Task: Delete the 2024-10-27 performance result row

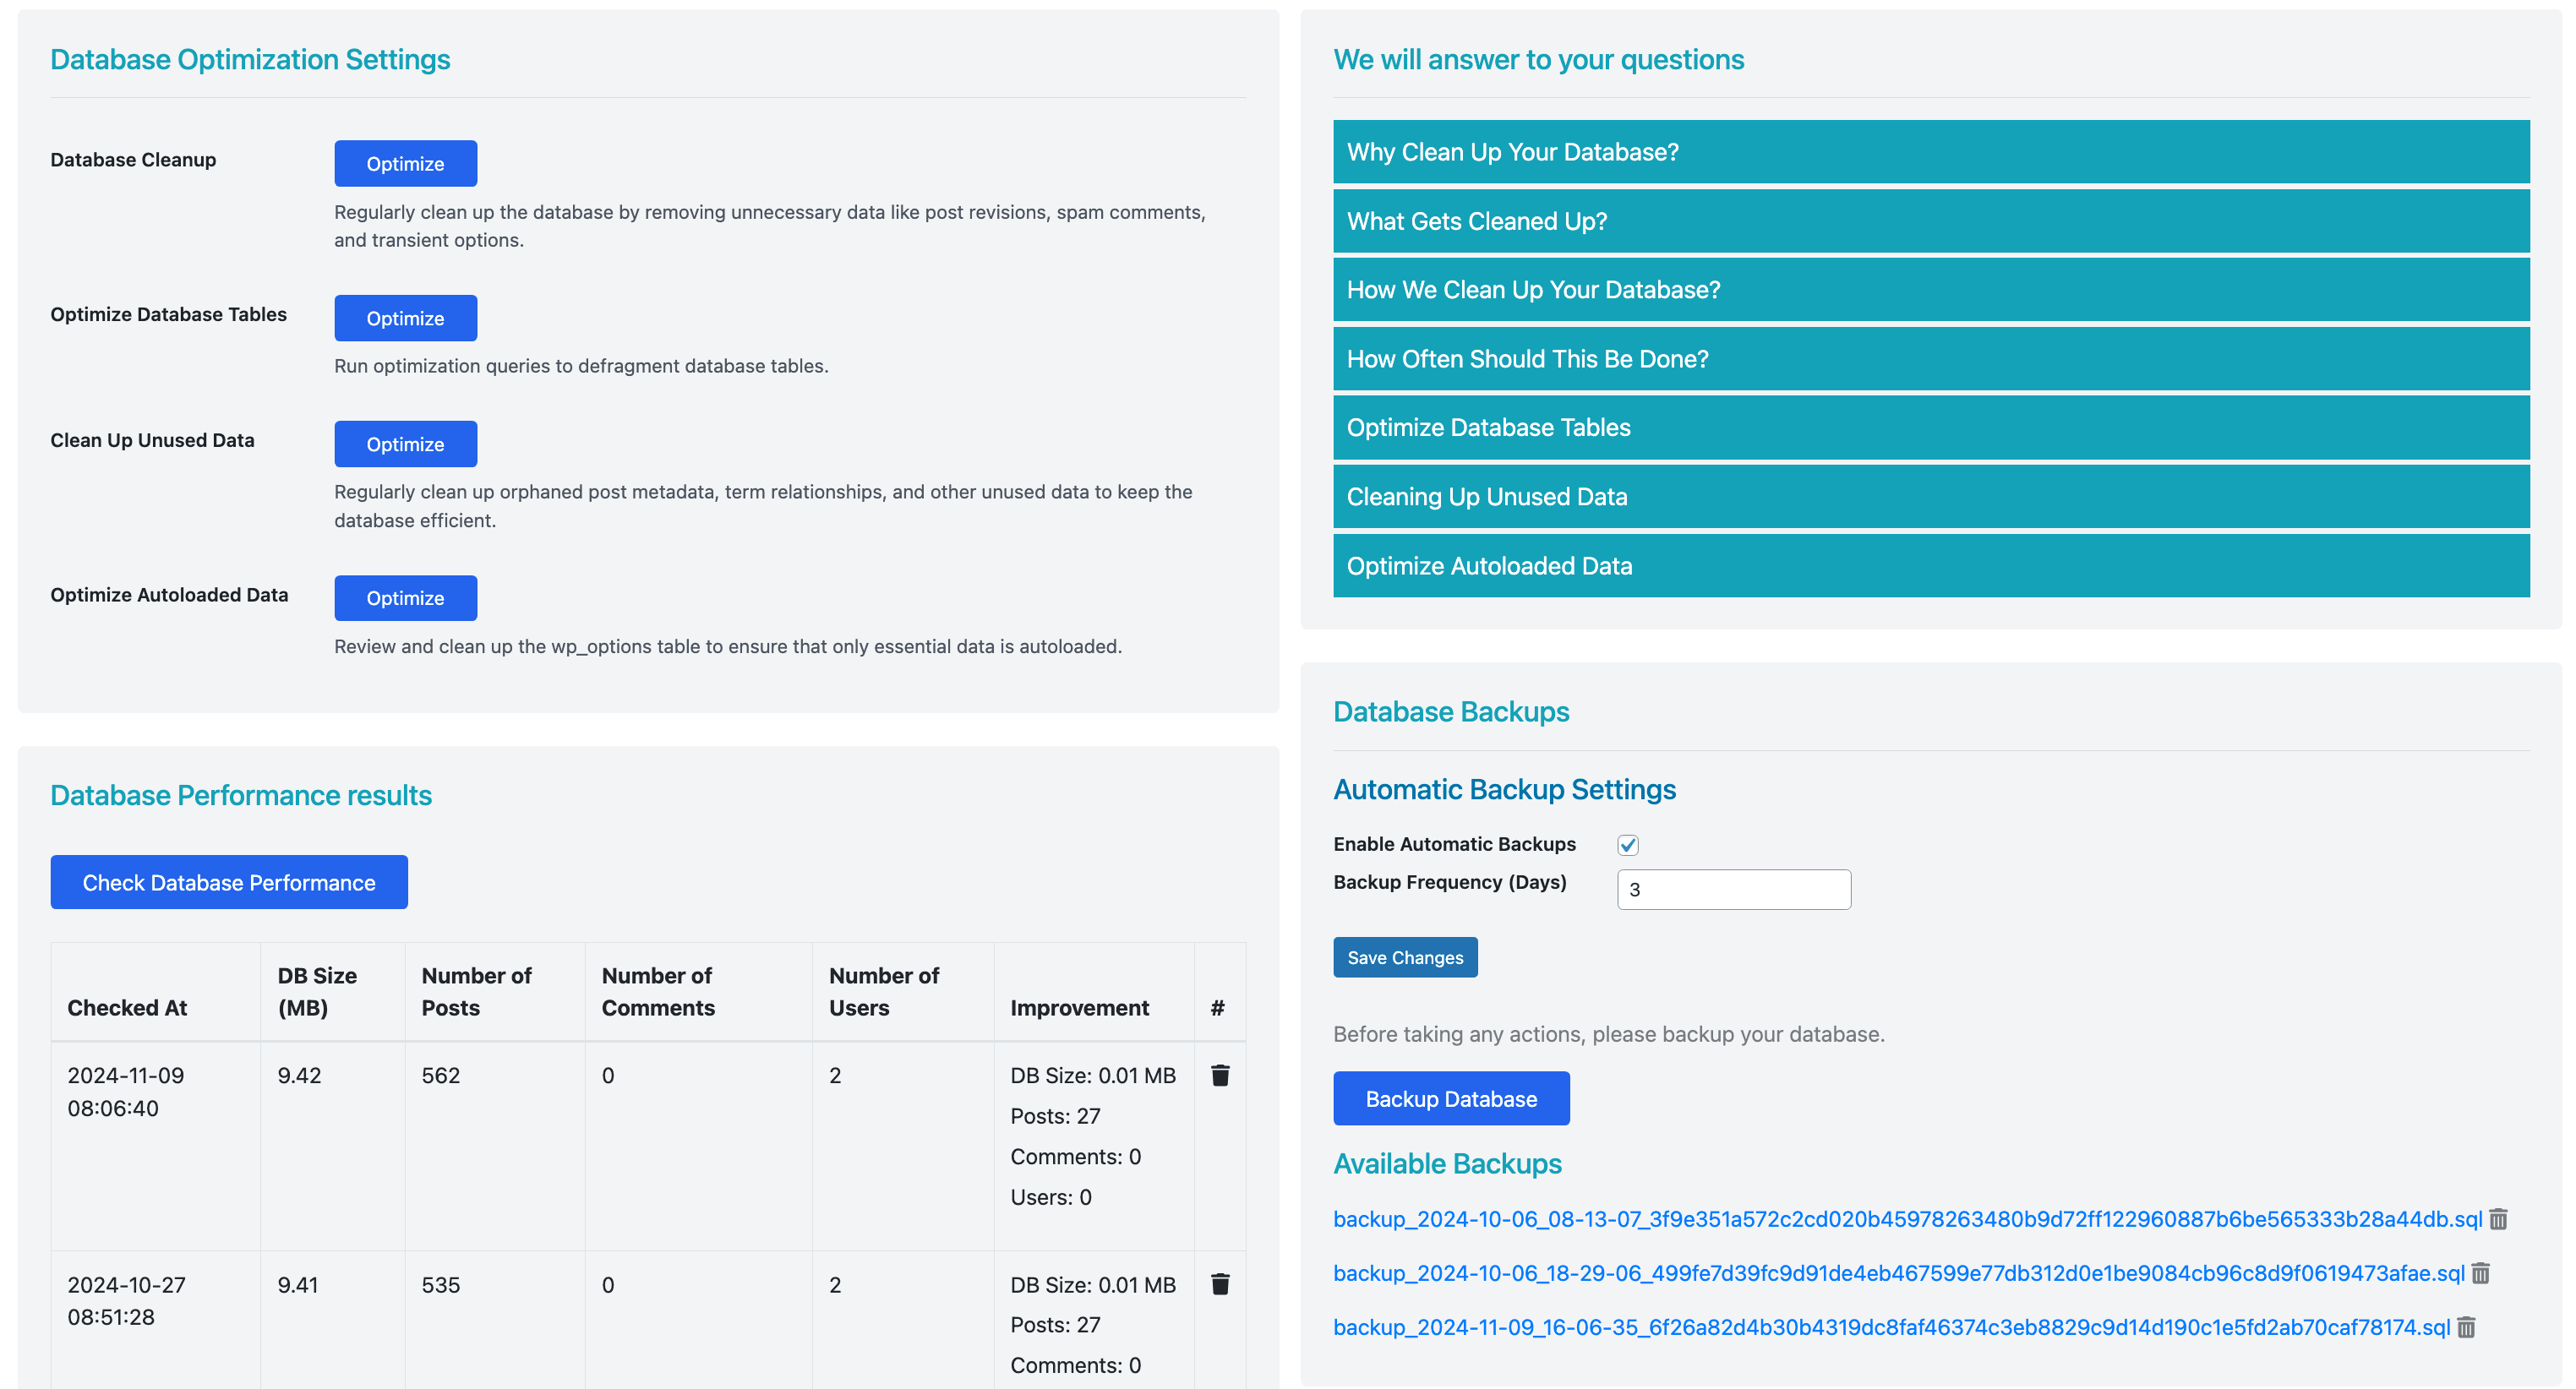Action: pos(1220,1284)
